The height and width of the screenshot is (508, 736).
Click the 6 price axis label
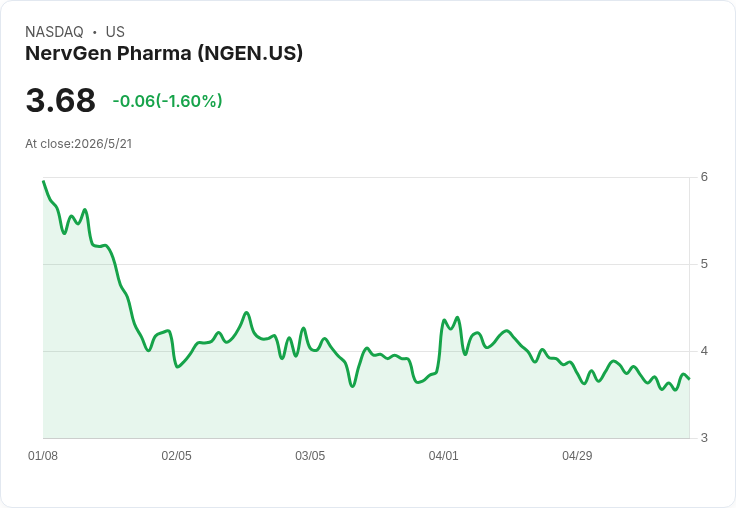[704, 177]
